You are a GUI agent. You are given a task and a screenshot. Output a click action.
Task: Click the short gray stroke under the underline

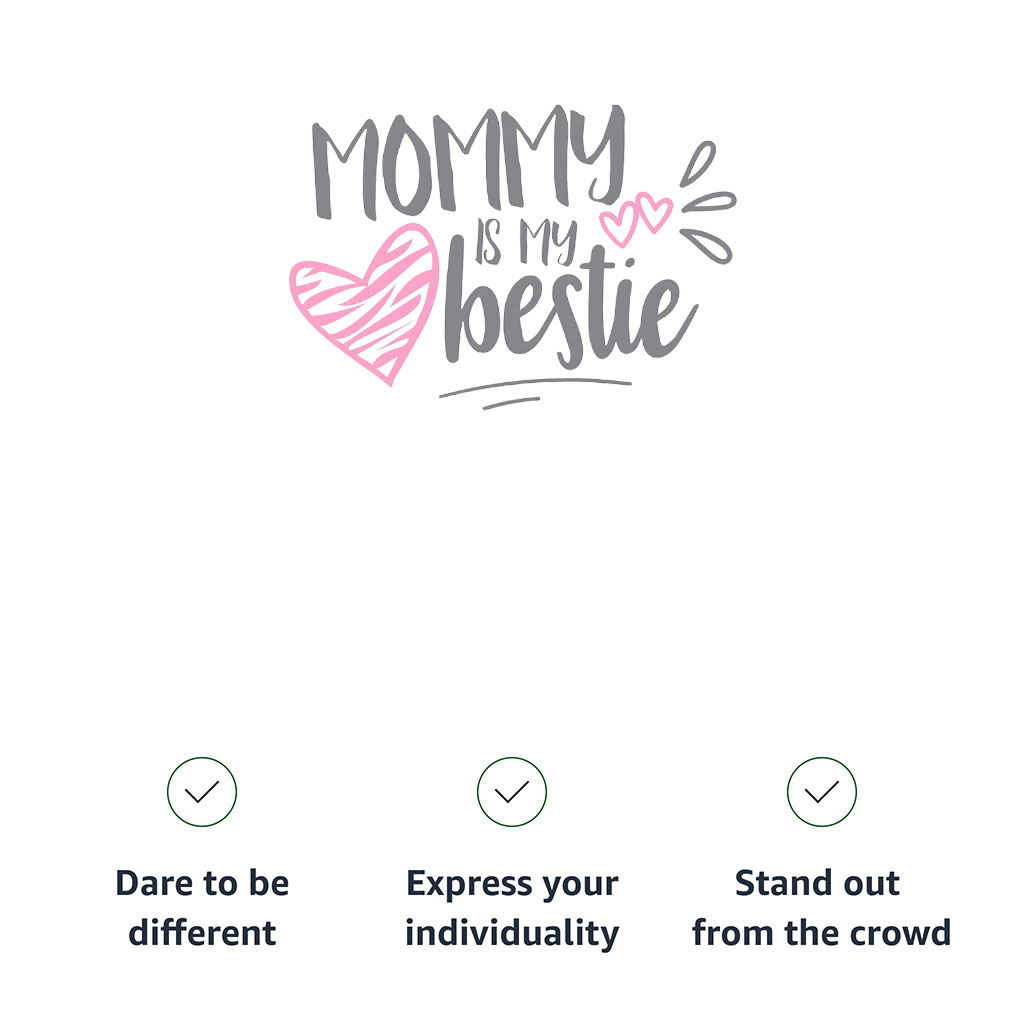click(x=511, y=403)
